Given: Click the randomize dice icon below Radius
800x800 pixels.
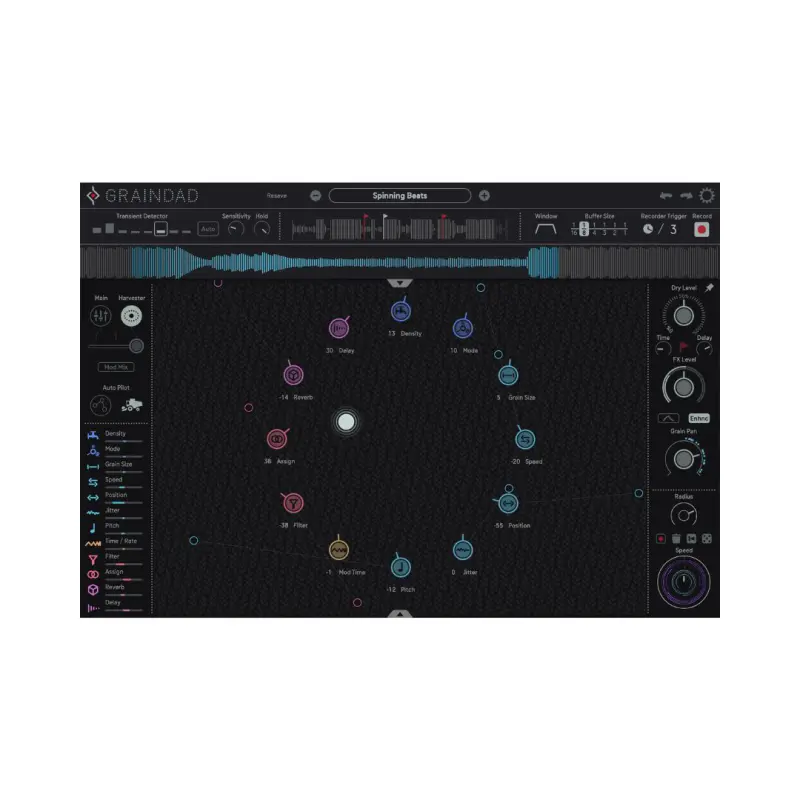Looking at the screenshot, I should point(707,539).
